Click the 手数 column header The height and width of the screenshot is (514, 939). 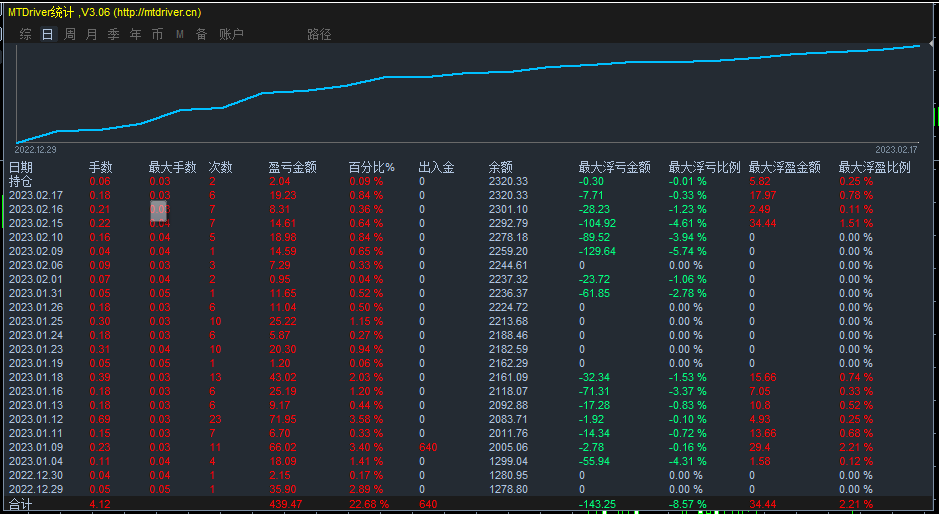(101, 167)
